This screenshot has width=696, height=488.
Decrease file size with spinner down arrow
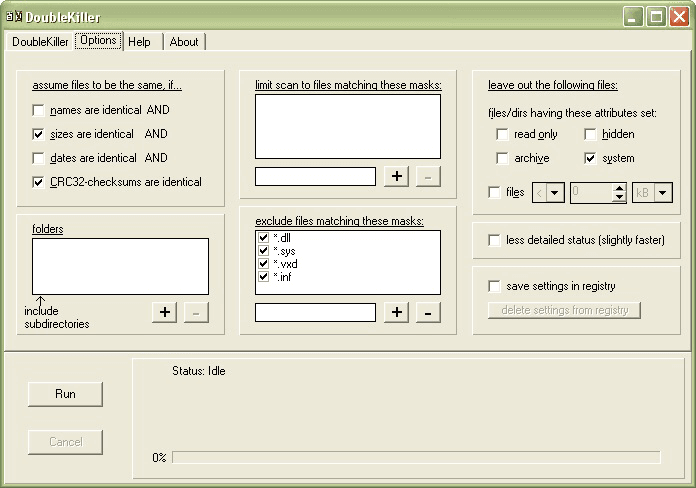(x=619, y=197)
